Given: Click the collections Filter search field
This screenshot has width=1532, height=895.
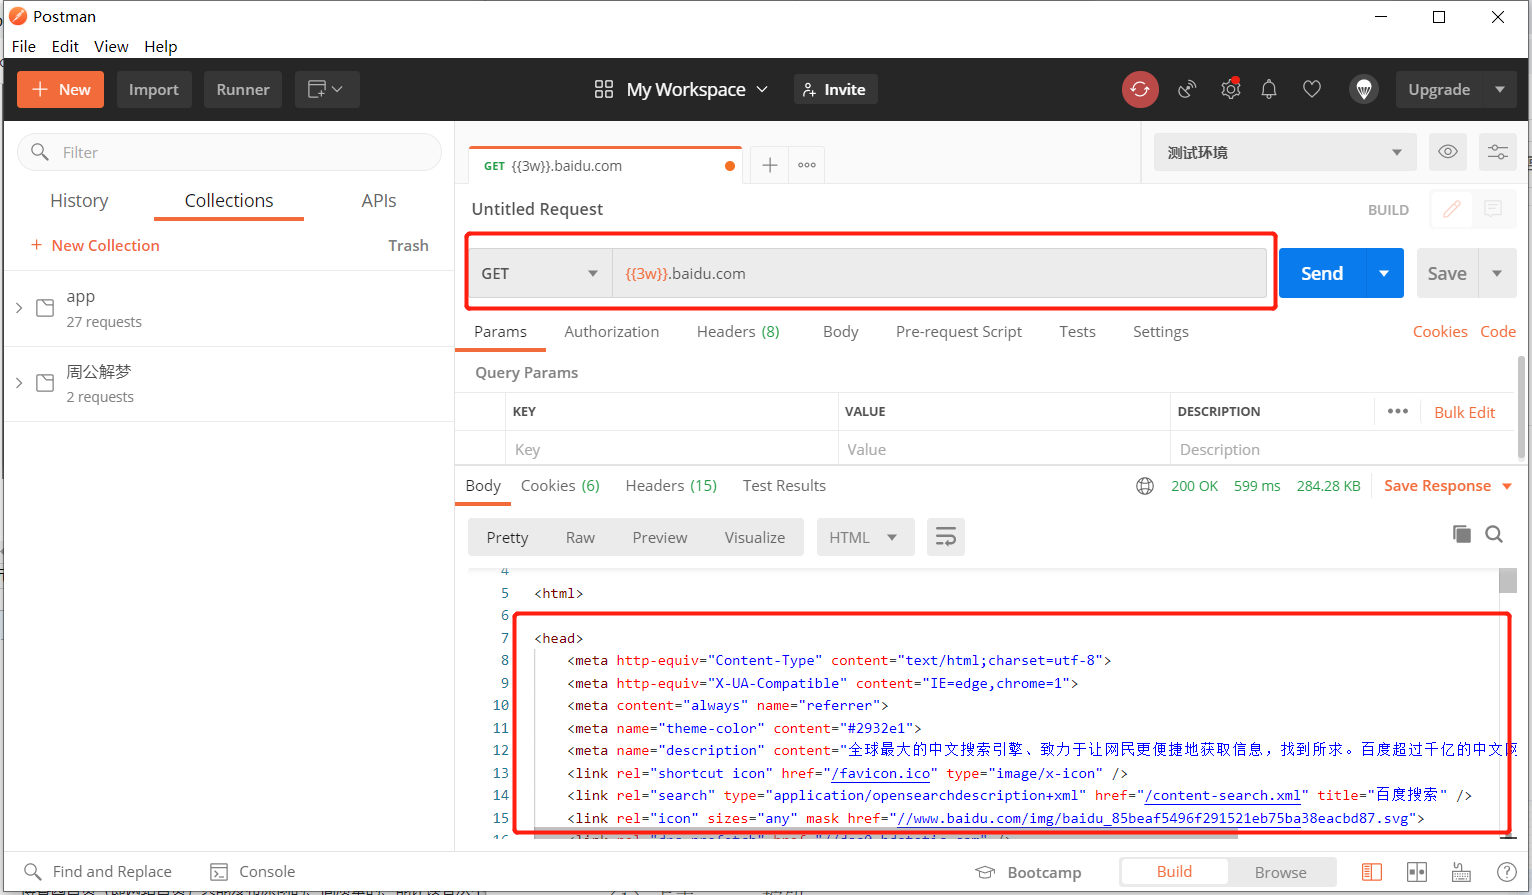Looking at the screenshot, I should pos(229,152).
